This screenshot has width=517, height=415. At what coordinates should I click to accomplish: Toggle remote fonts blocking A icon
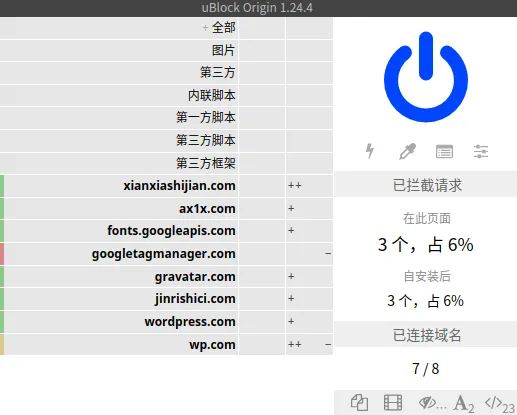point(464,403)
